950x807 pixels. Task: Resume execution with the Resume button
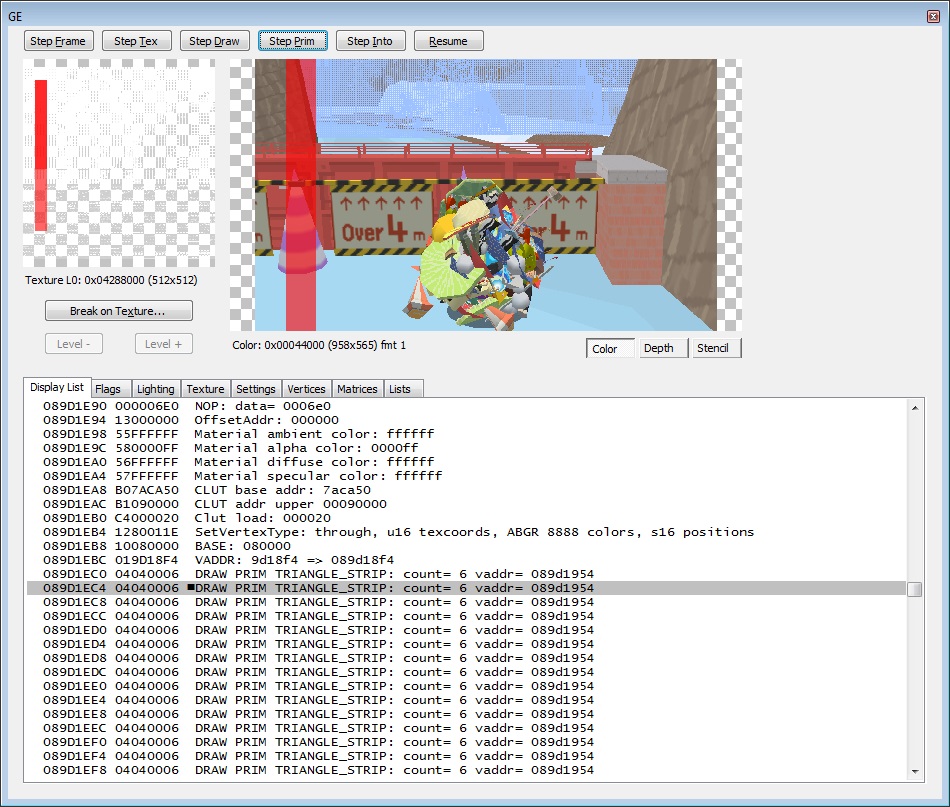coord(448,41)
